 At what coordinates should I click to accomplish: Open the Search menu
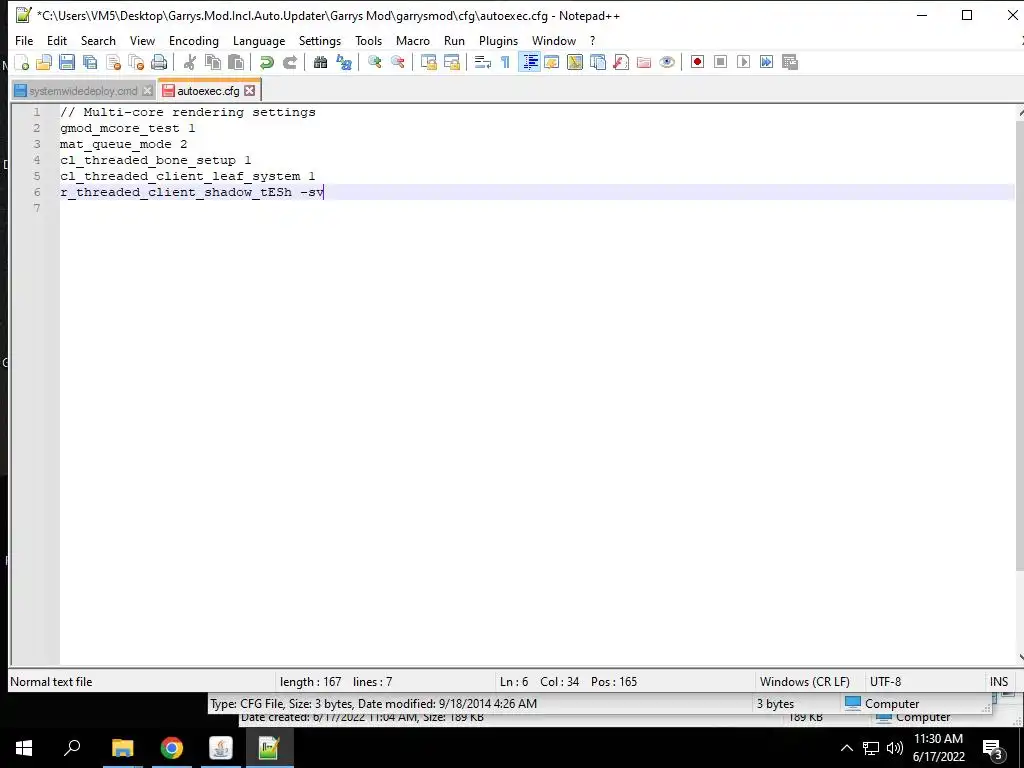click(x=98, y=40)
